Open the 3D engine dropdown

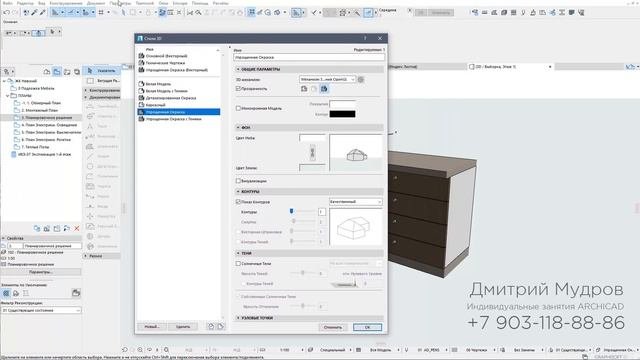coord(327,80)
